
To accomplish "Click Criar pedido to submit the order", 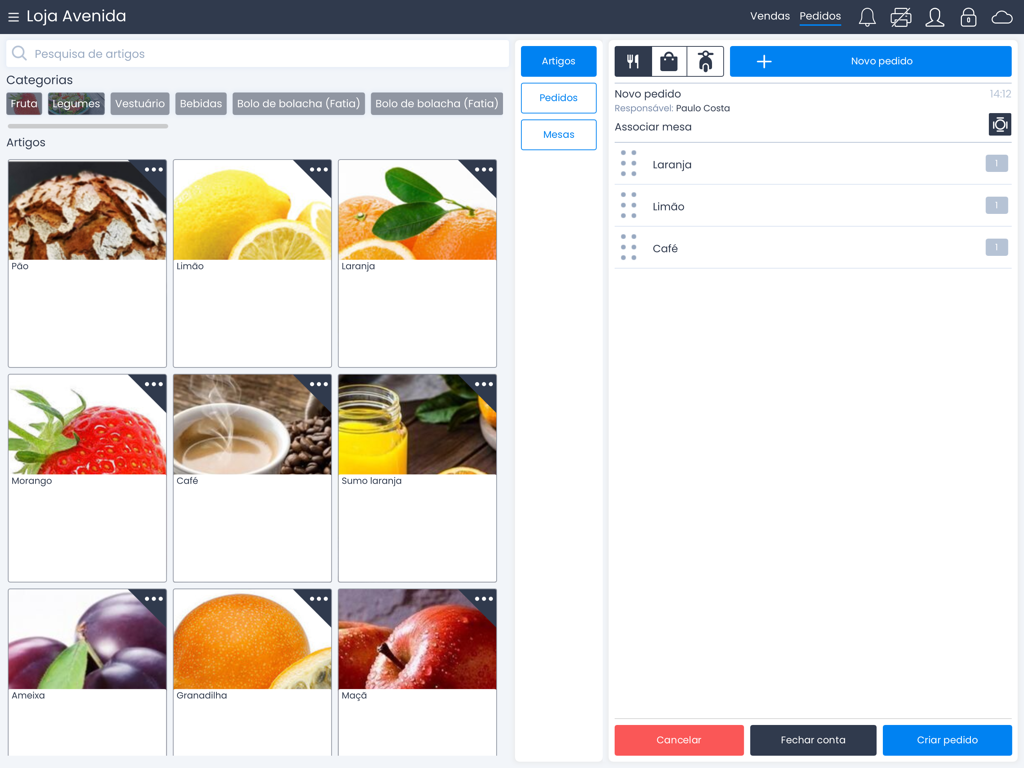I will click(947, 740).
